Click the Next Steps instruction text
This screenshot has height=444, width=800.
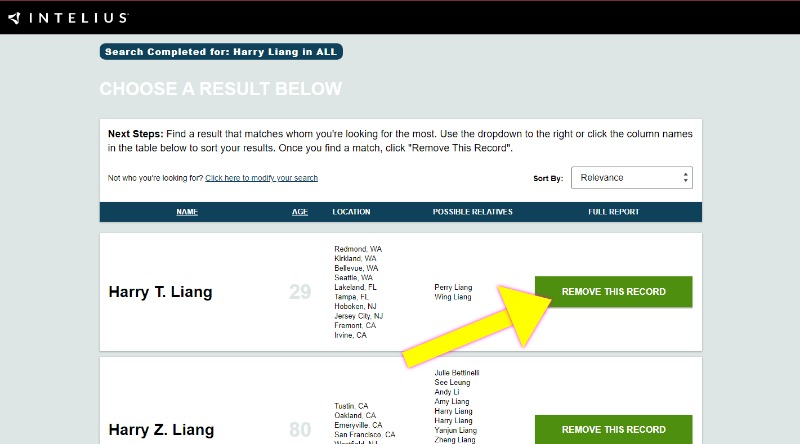pos(400,141)
